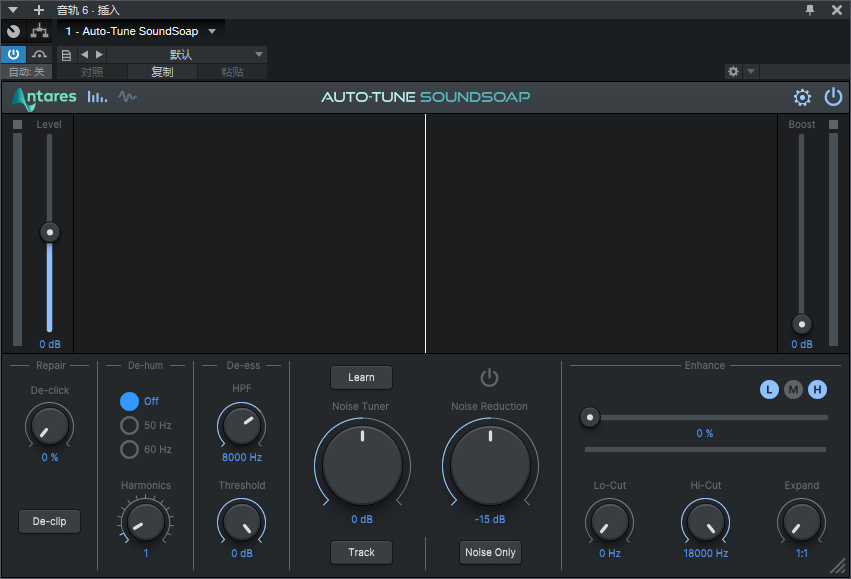The width and height of the screenshot is (851, 579).
Task: Go to previous preset arrow
Action: pyautogui.click(x=84, y=54)
